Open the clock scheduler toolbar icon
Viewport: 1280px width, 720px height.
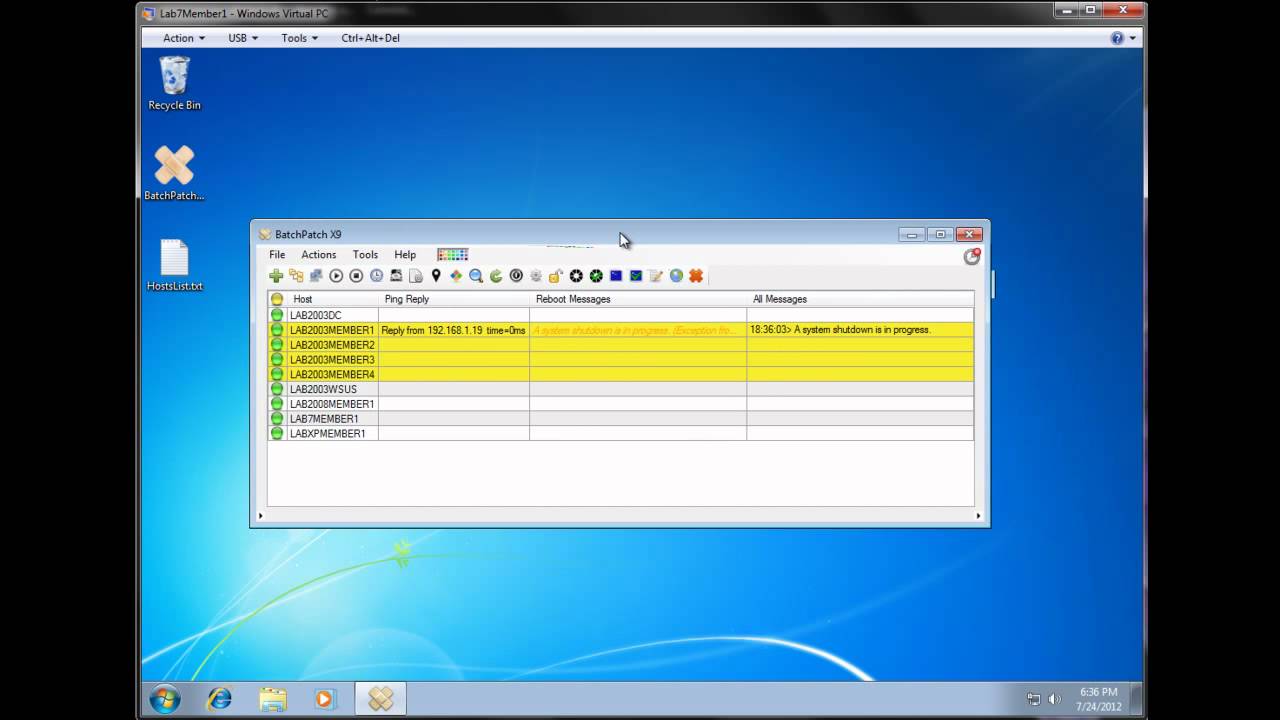376,276
